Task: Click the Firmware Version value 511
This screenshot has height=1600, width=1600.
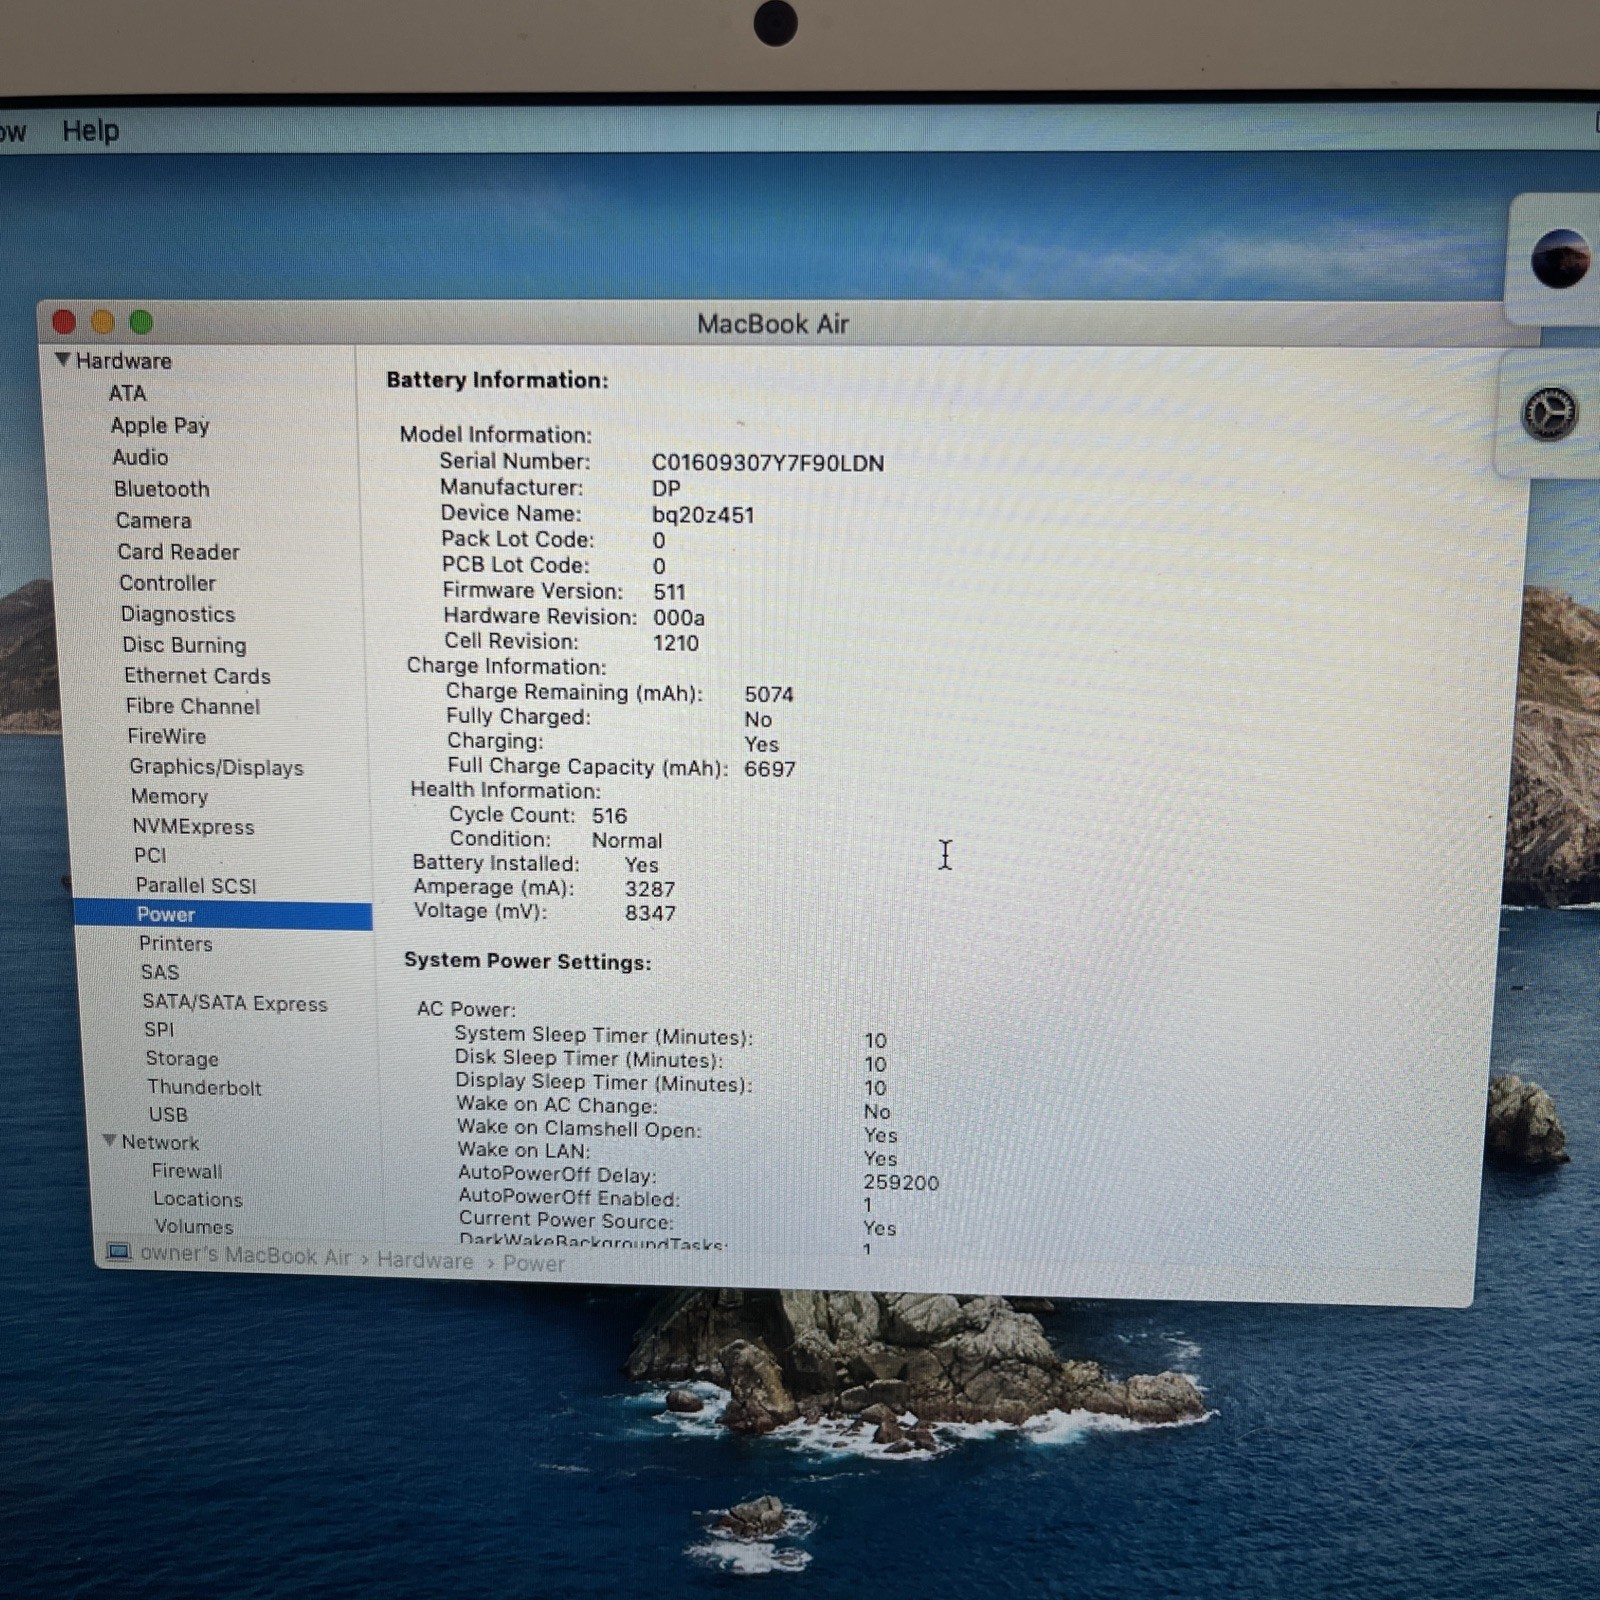Action: [669, 592]
